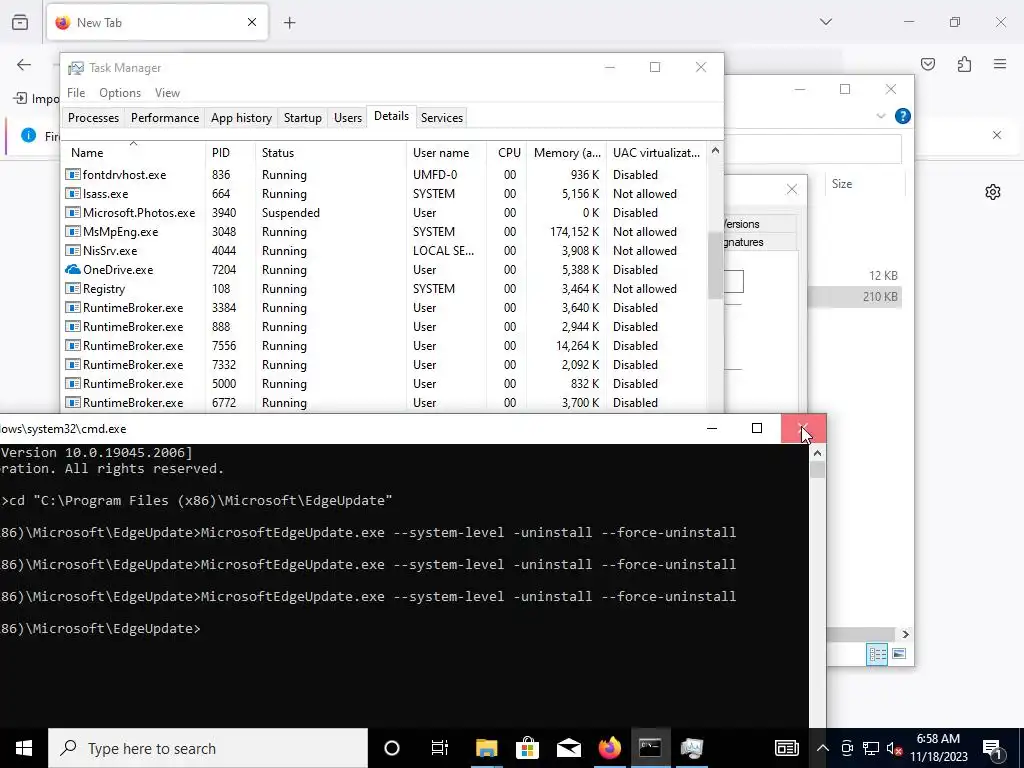Click the blue help question mark icon
The height and width of the screenshot is (768, 1024).
click(903, 116)
